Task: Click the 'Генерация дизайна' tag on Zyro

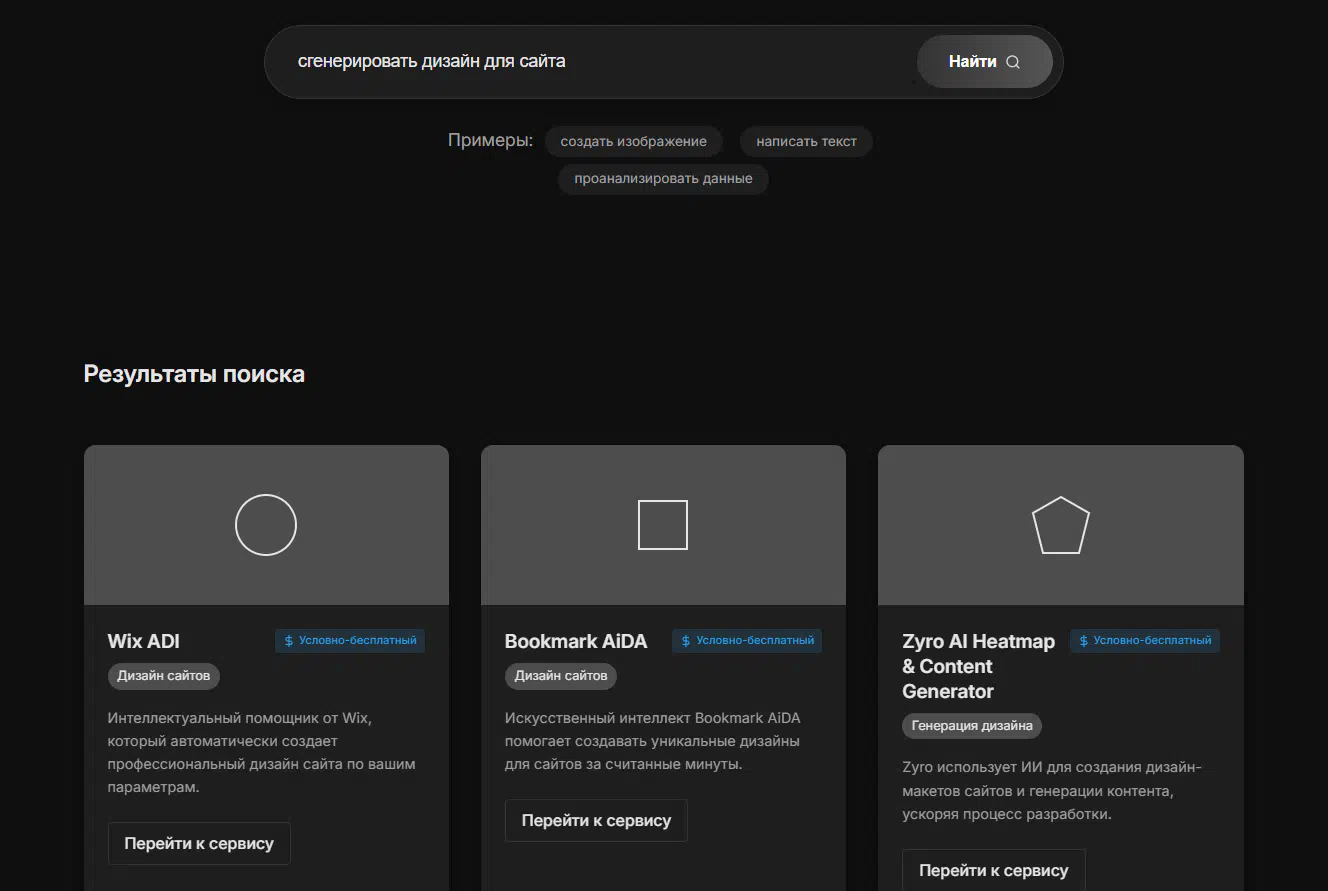Action: 972,726
